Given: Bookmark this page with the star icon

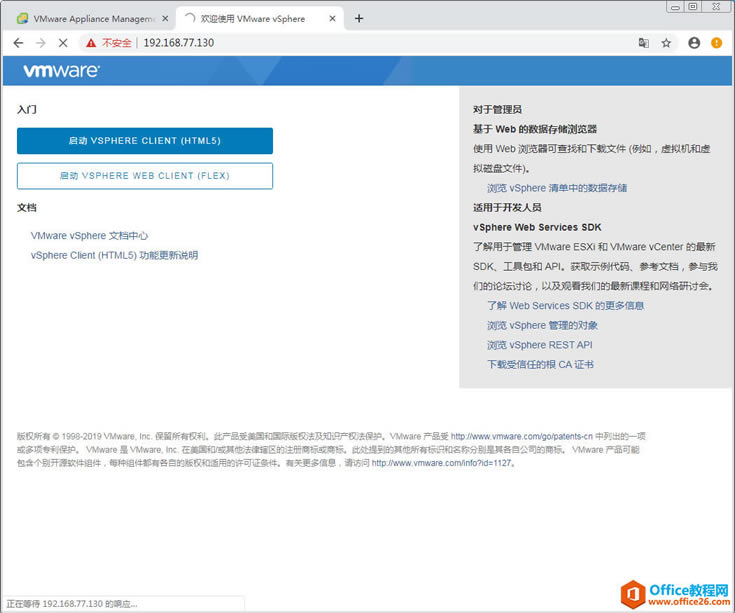Looking at the screenshot, I should [x=666, y=43].
